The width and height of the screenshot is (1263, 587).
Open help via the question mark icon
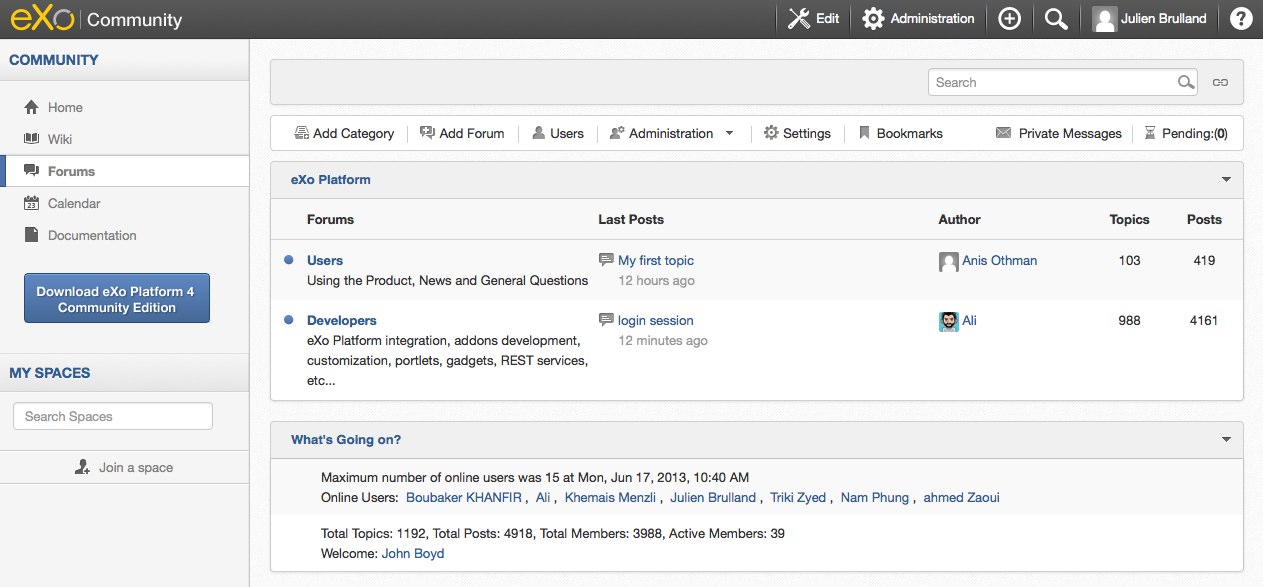pos(1241,19)
